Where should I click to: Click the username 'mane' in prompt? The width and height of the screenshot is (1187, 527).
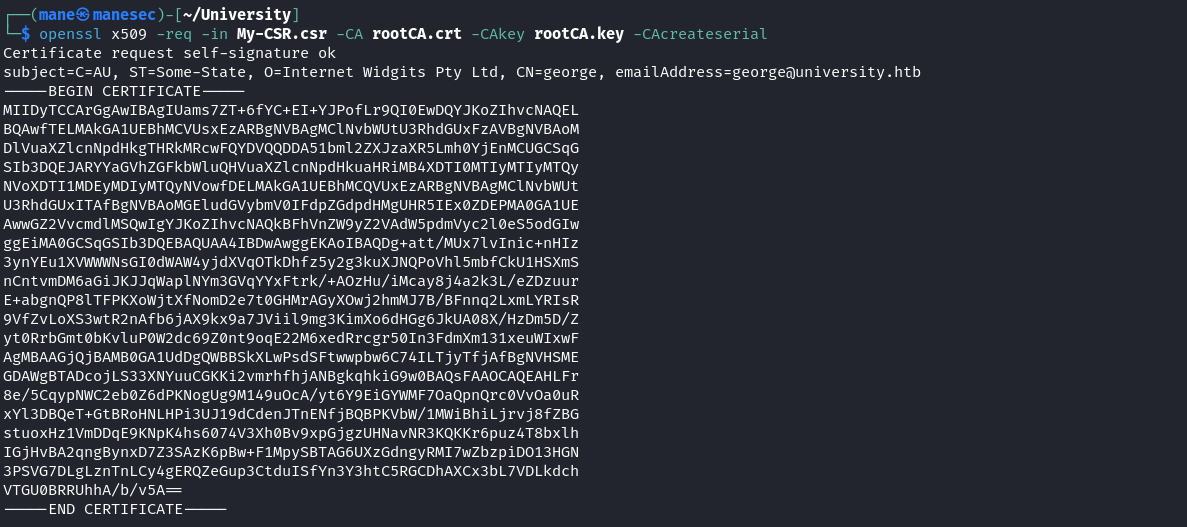click(57, 14)
